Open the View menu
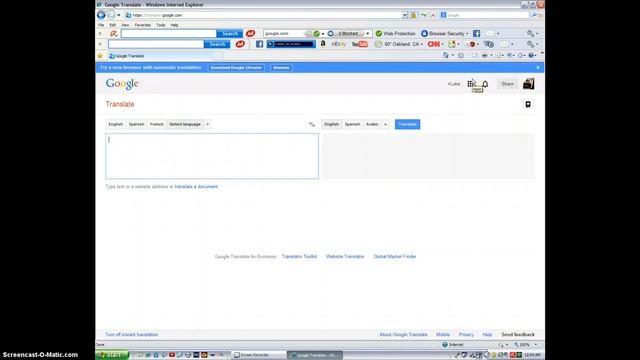This screenshot has width=640, height=360. point(125,25)
